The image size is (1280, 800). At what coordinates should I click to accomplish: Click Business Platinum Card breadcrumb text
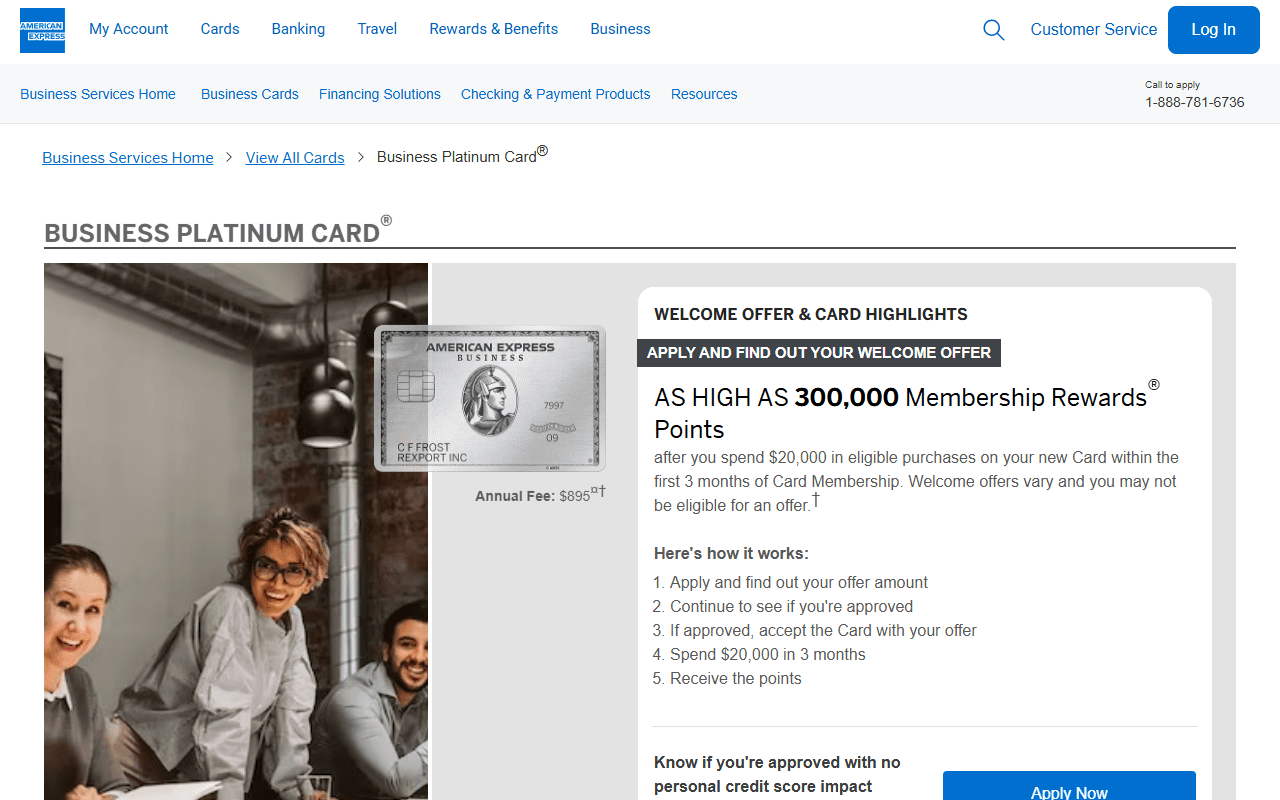tap(462, 156)
